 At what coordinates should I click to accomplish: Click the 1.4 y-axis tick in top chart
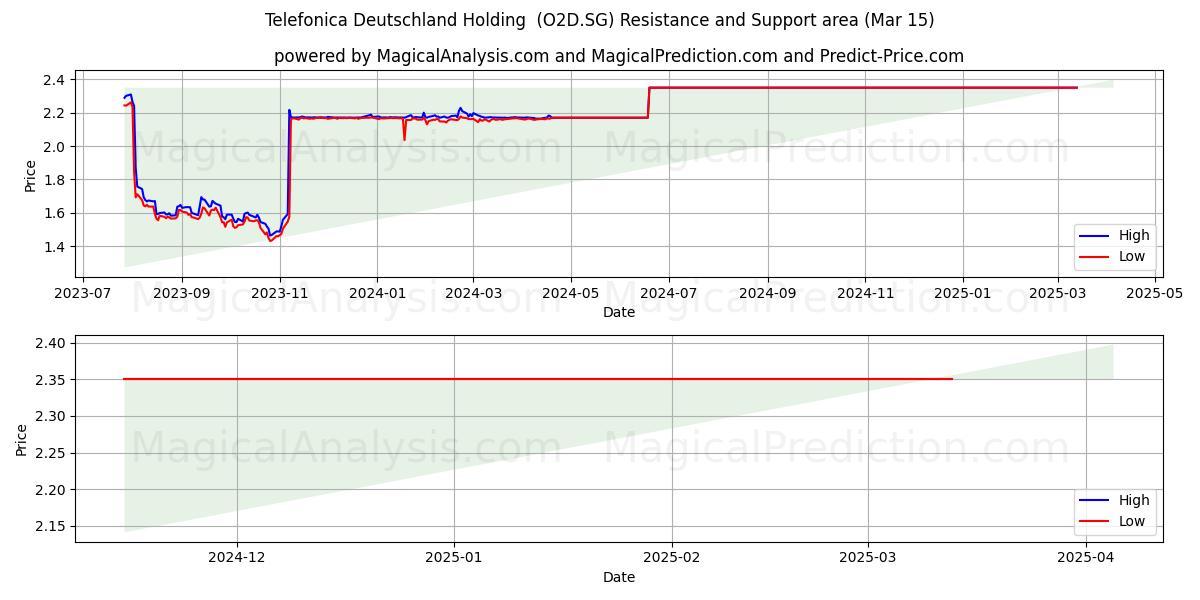click(x=56, y=247)
